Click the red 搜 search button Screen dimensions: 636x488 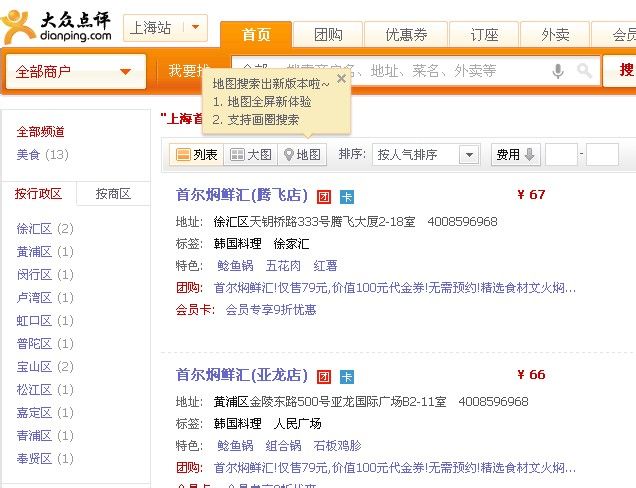coord(620,71)
